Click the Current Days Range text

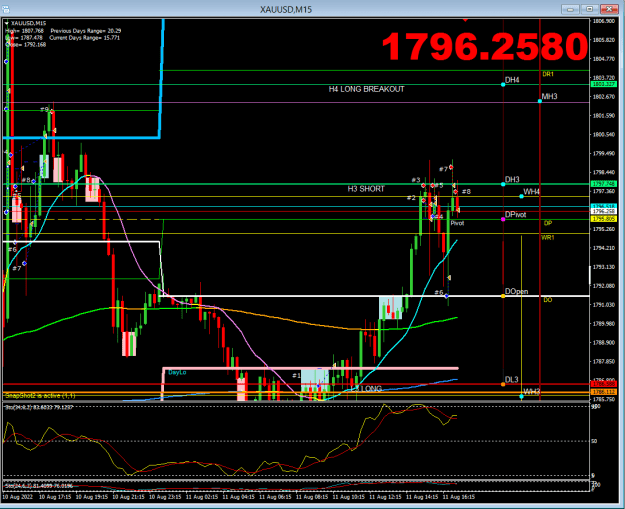(85, 38)
